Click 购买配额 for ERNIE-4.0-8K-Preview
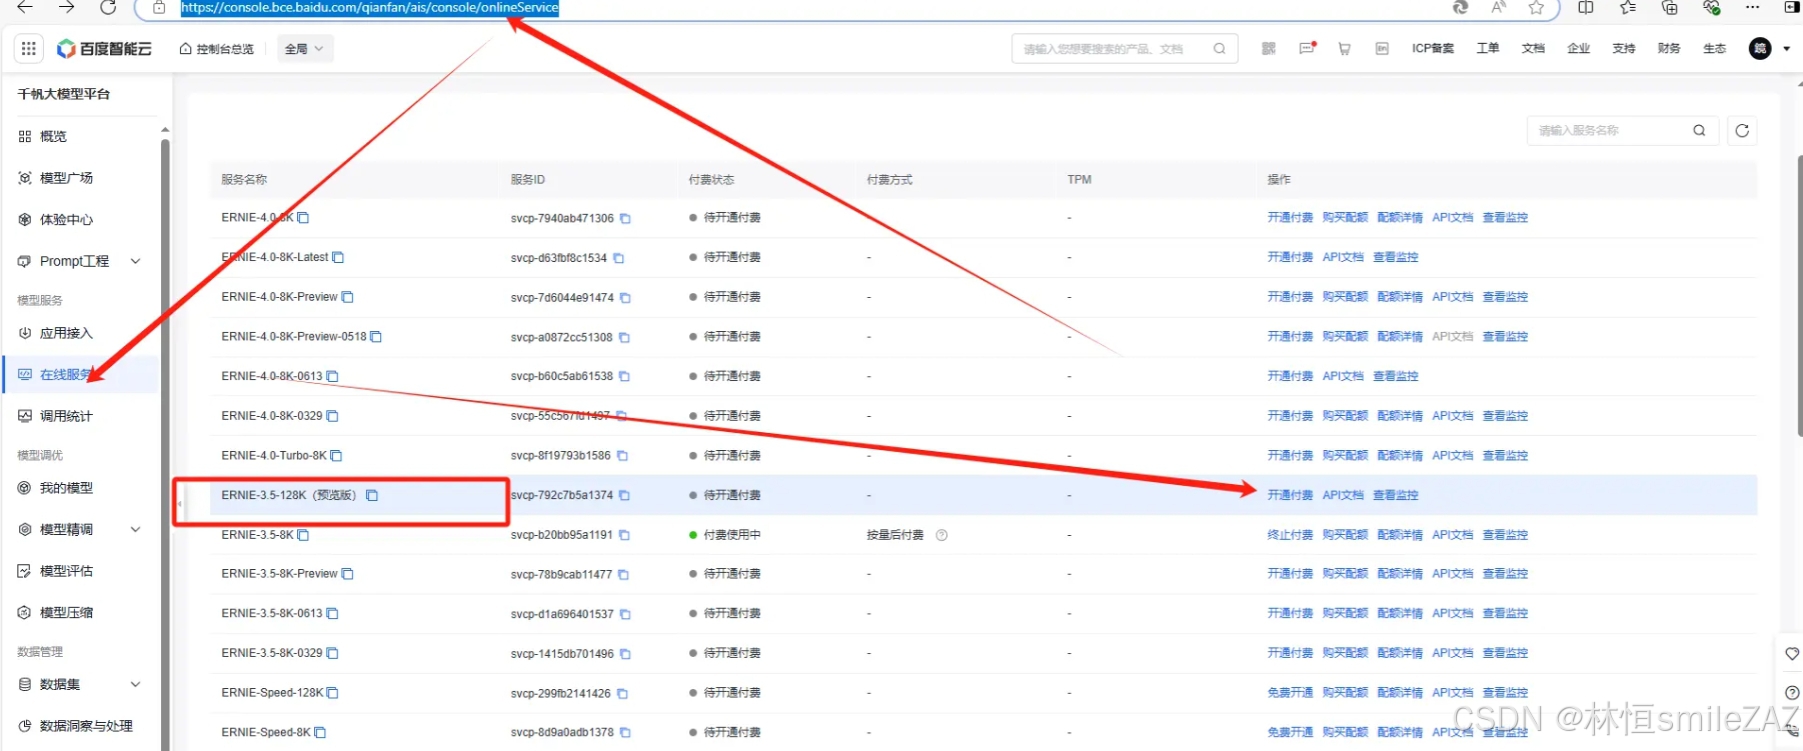This screenshot has width=1803, height=751. (1345, 297)
